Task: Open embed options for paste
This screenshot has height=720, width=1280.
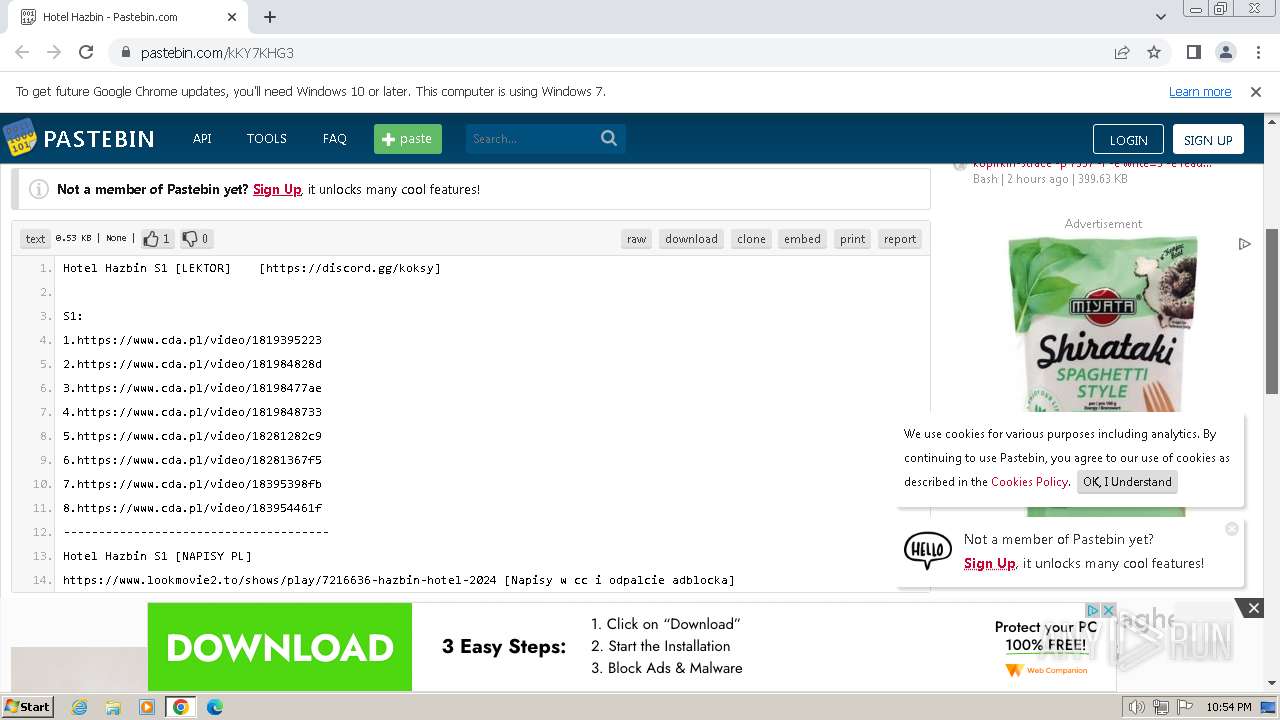Action: pos(802,239)
